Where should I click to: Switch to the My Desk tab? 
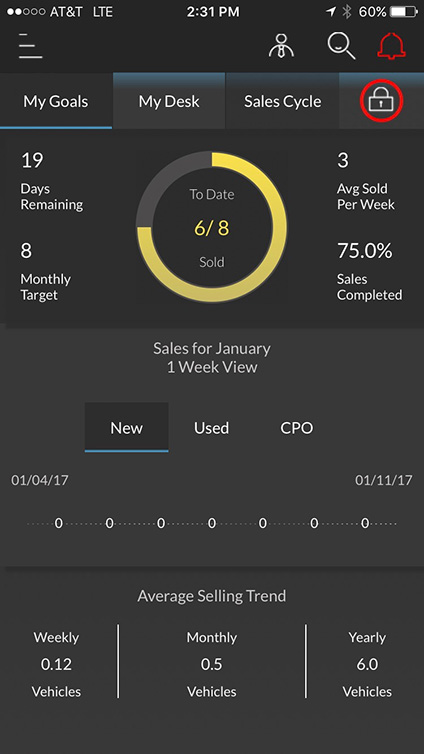point(169,101)
